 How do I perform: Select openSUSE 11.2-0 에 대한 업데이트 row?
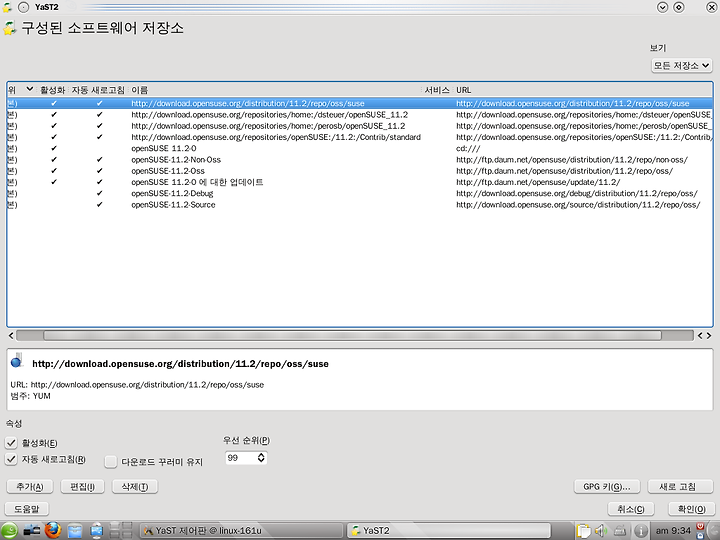[360, 182]
